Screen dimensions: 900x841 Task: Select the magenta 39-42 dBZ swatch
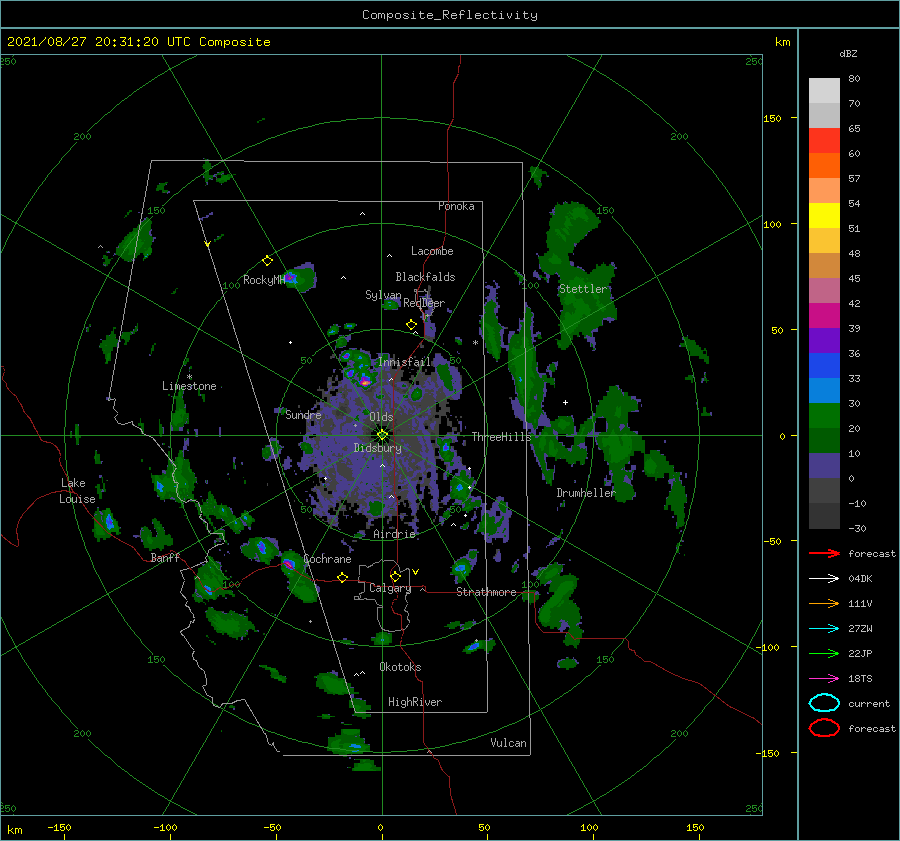click(824, 315)
